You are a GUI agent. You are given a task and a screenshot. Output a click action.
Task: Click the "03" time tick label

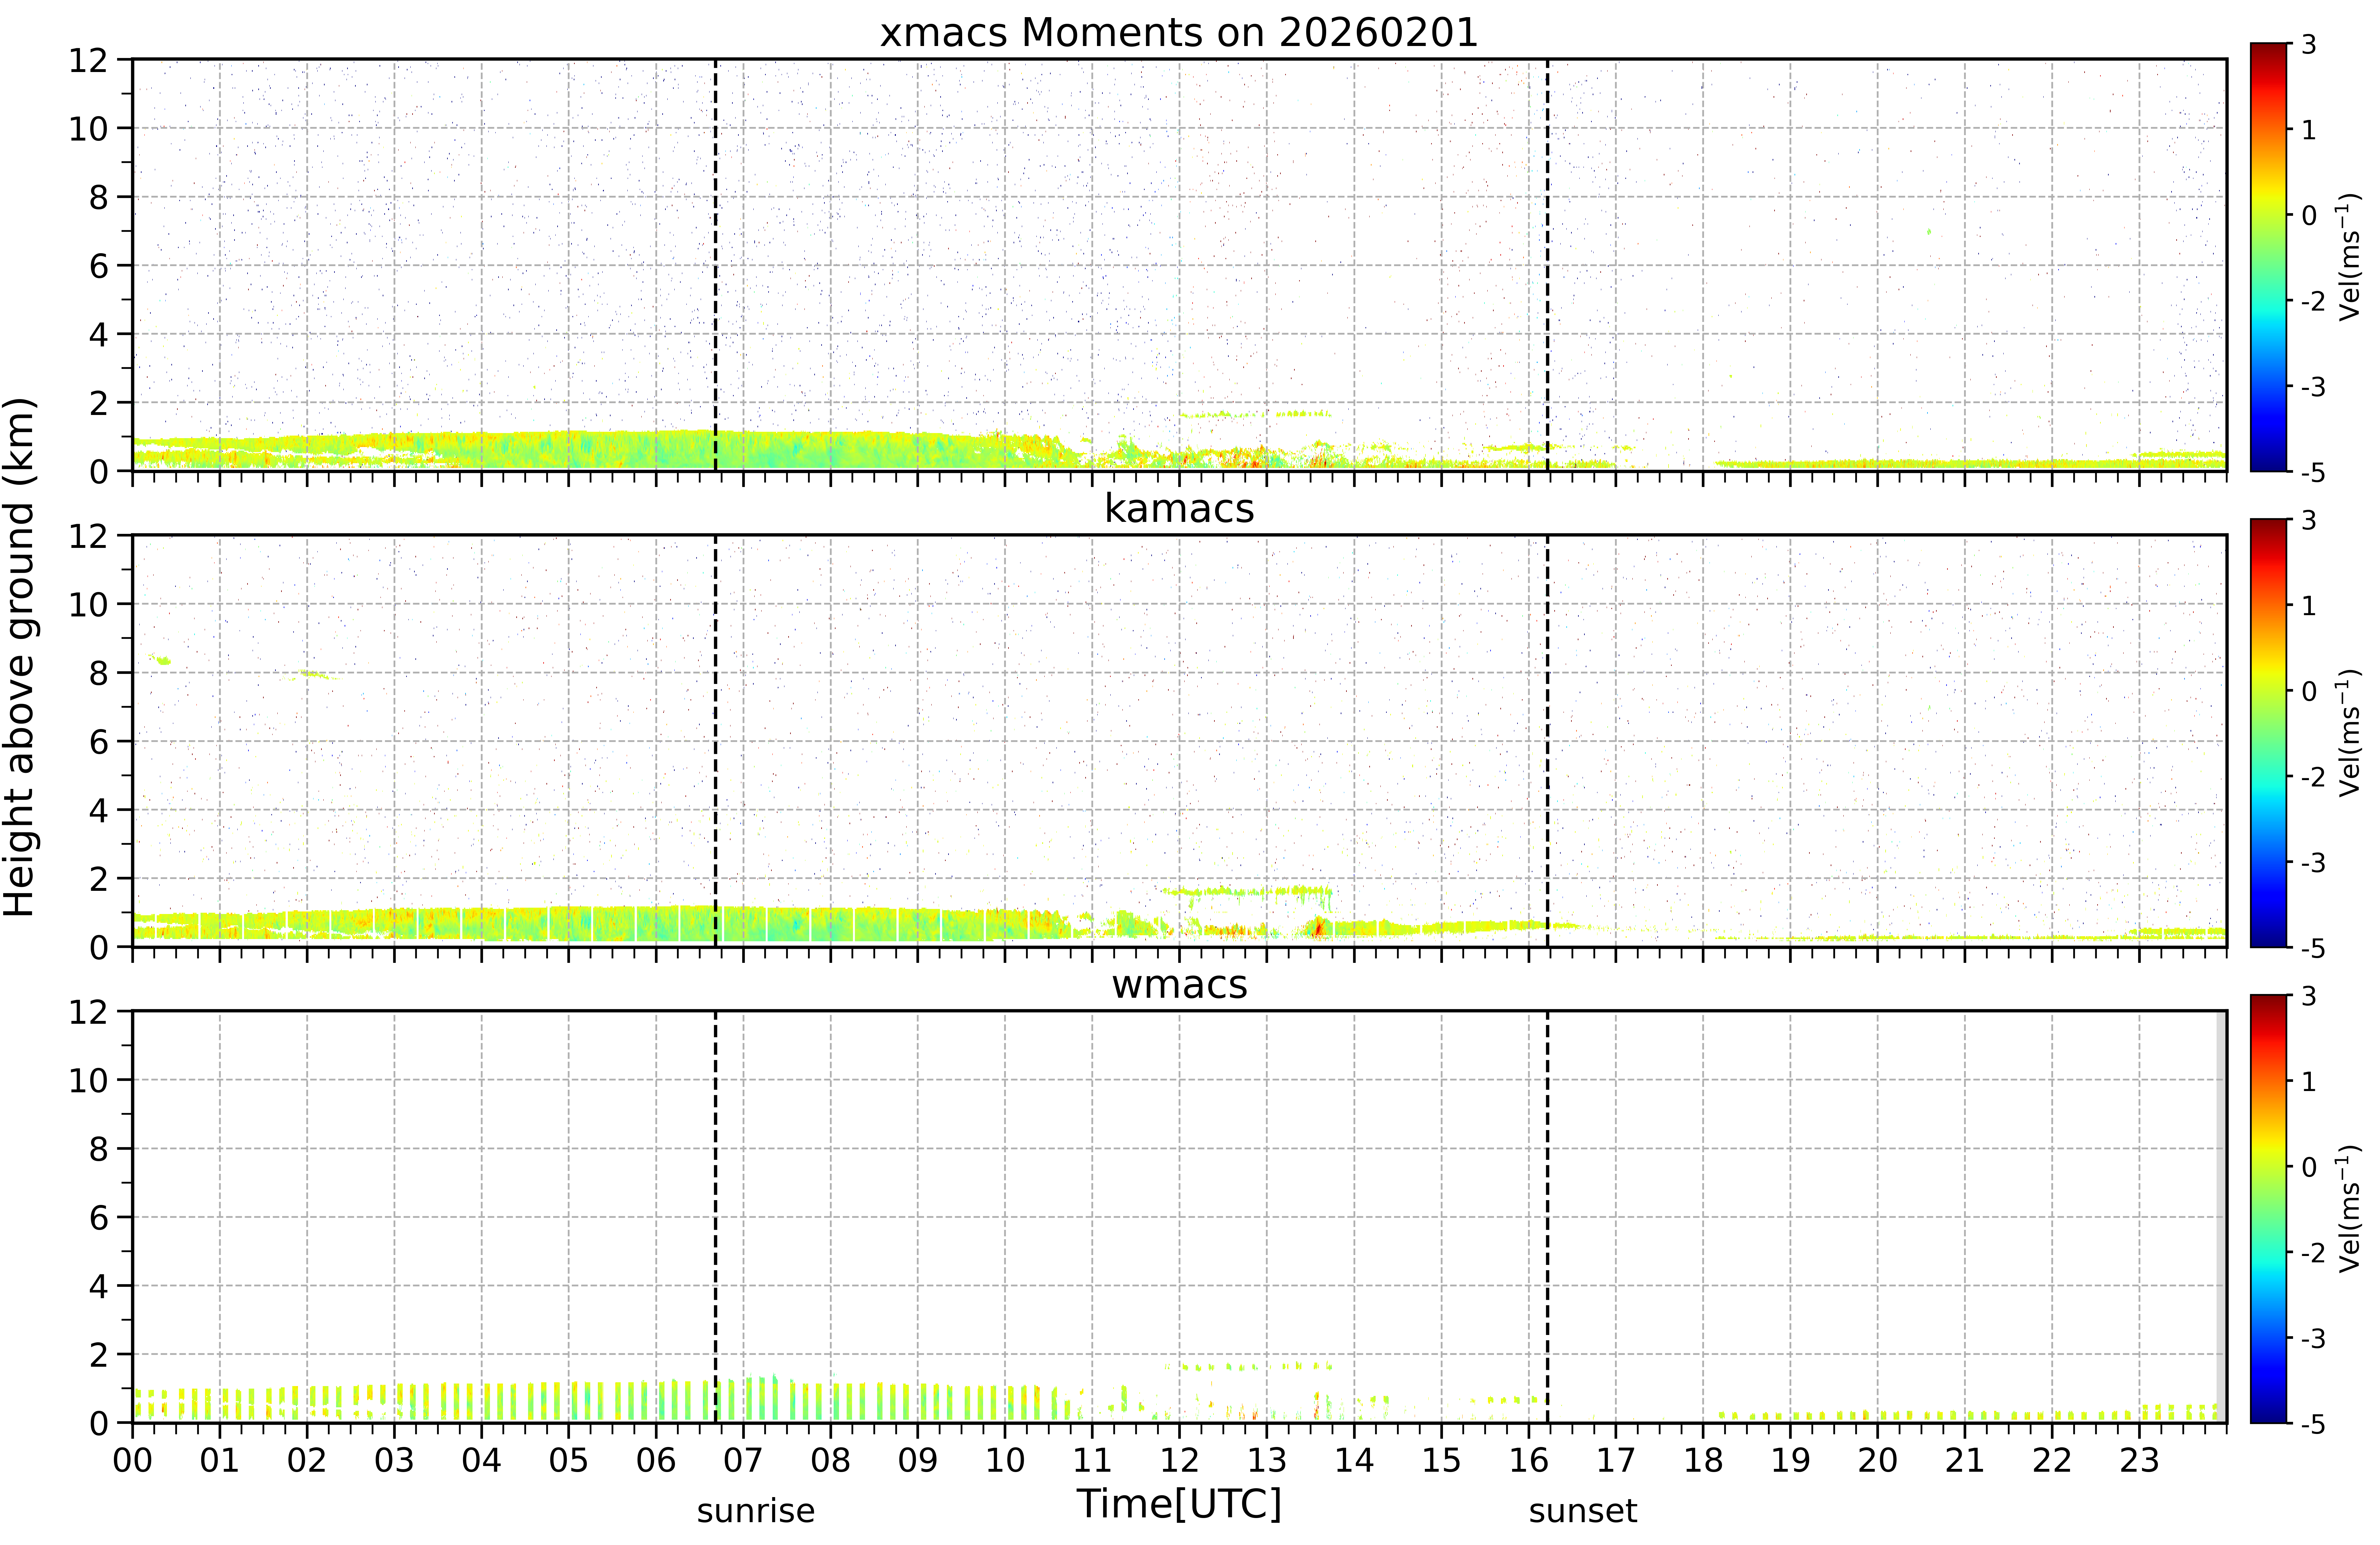[394, 1461]
